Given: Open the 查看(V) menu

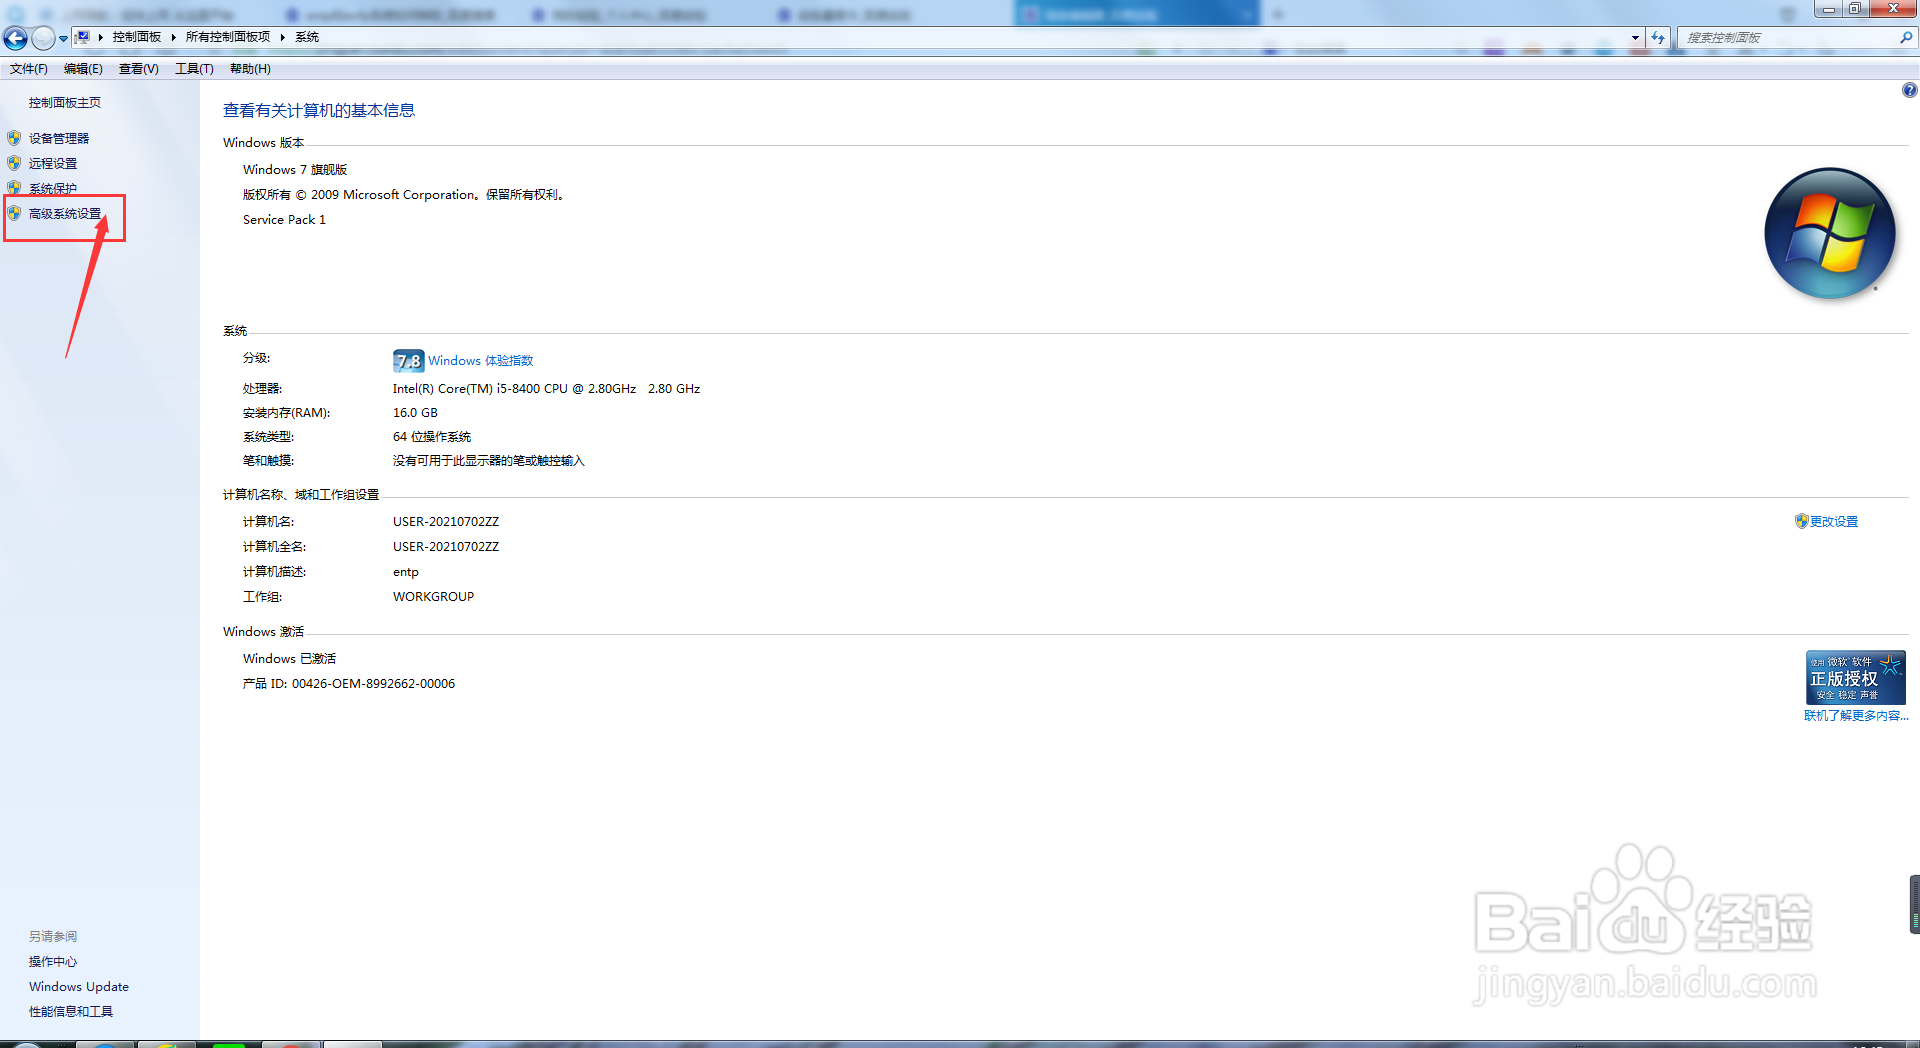Looking at the screenshot, I should pyautogui.click(x=139, y=69).
